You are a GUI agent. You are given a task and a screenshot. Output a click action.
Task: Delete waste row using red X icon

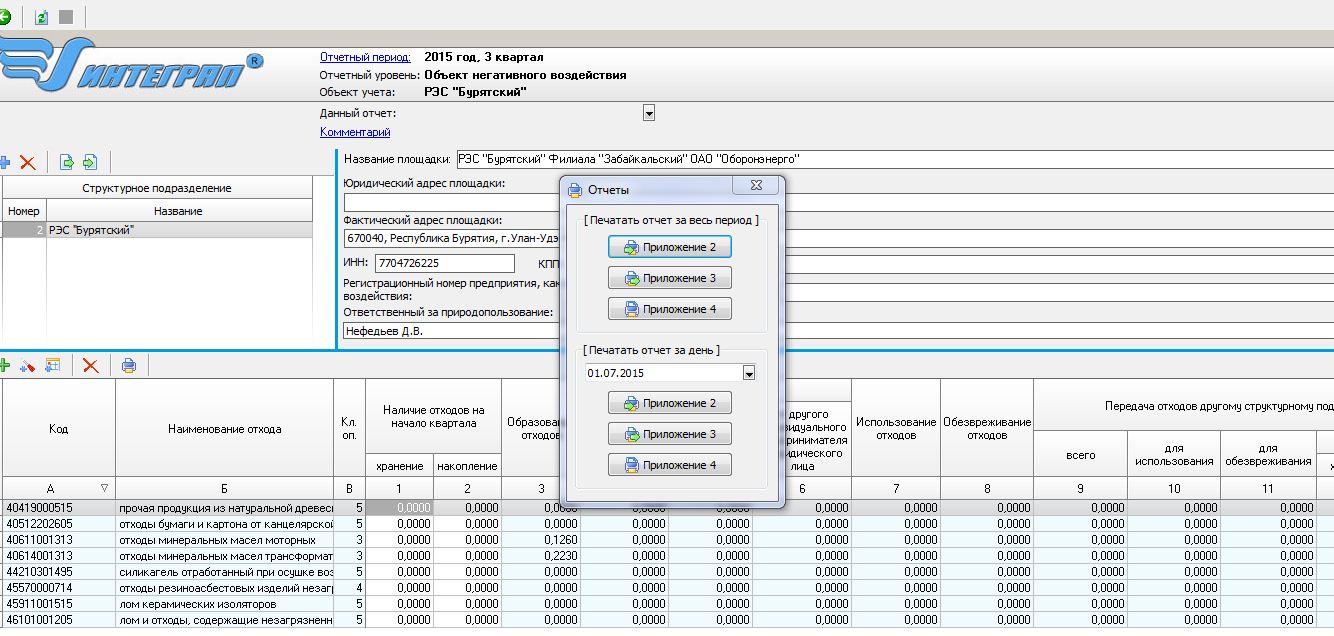tap(91, 366)
